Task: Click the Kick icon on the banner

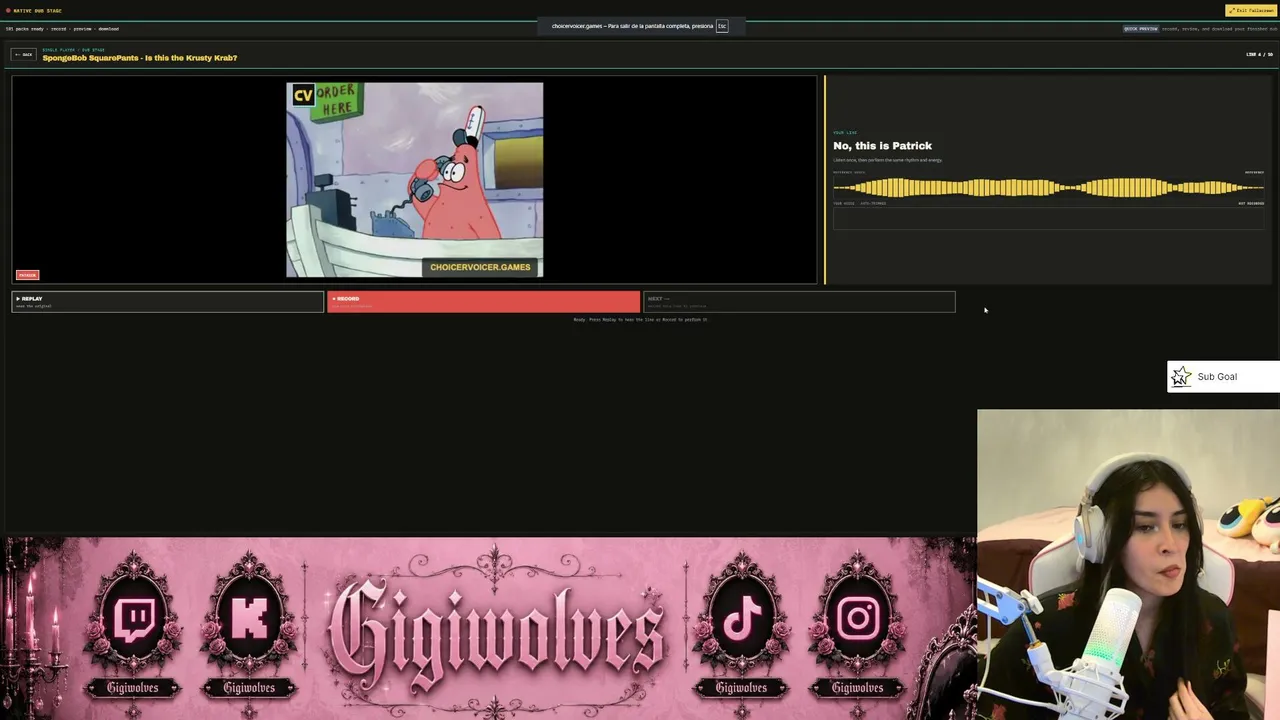Action: pyautogui.click(x=249, y=619)
